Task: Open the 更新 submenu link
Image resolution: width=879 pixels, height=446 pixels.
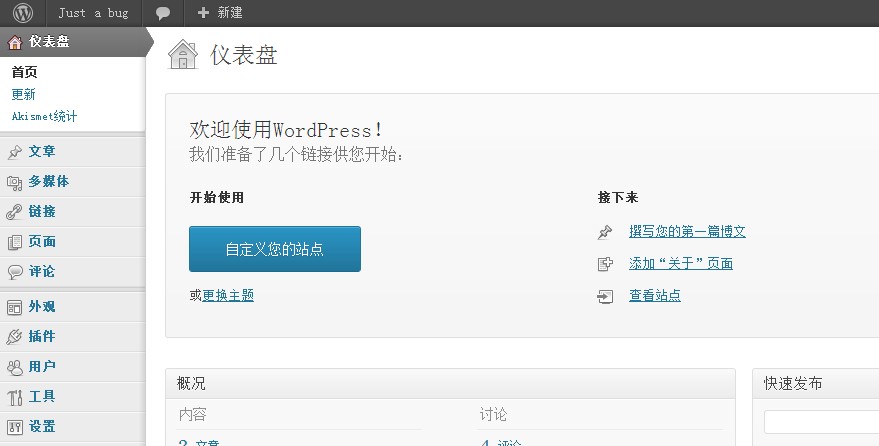Action: (x=24, y=94)
